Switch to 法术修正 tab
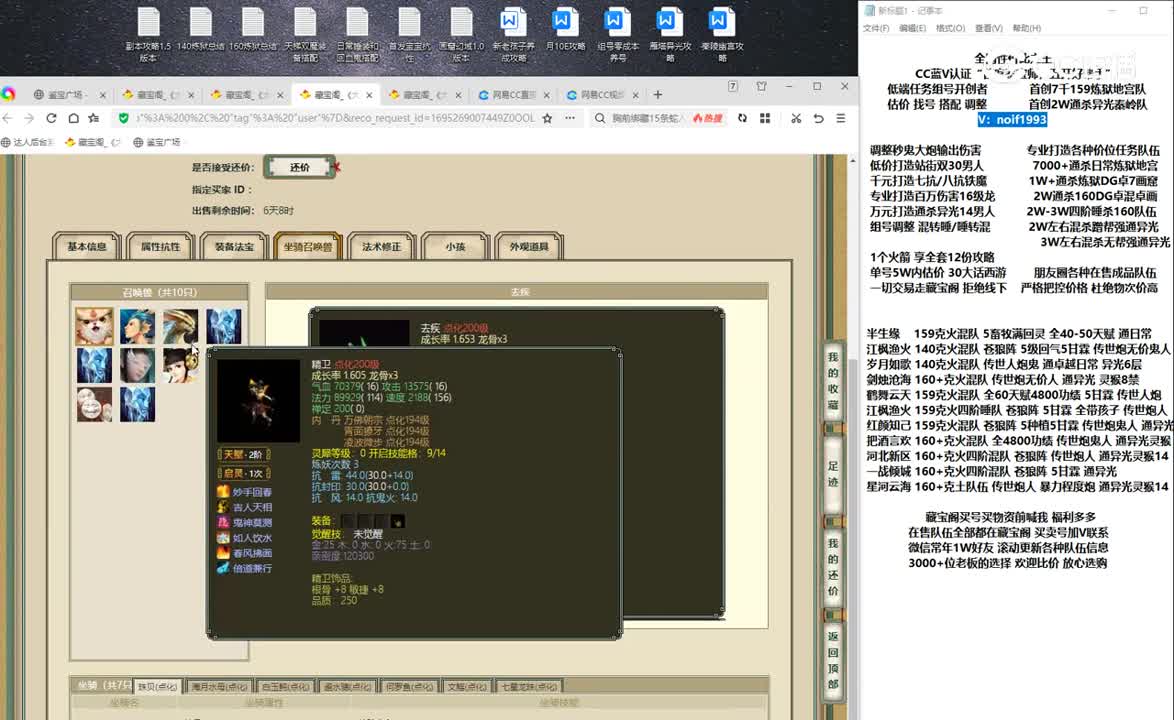The image size is (1174, 720). coord(382,246)
